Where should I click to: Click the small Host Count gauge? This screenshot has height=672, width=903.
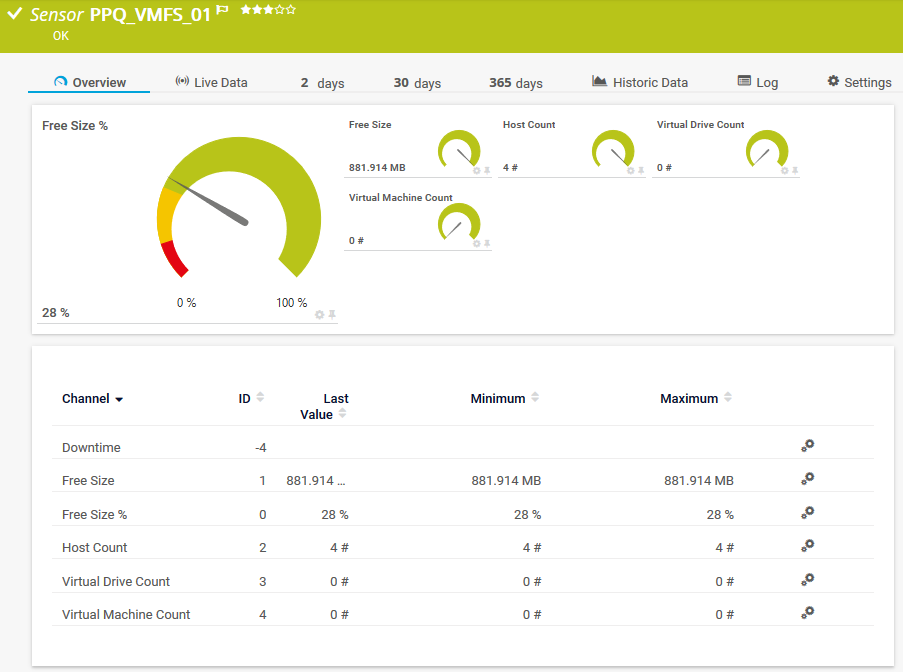click(612, 151)
